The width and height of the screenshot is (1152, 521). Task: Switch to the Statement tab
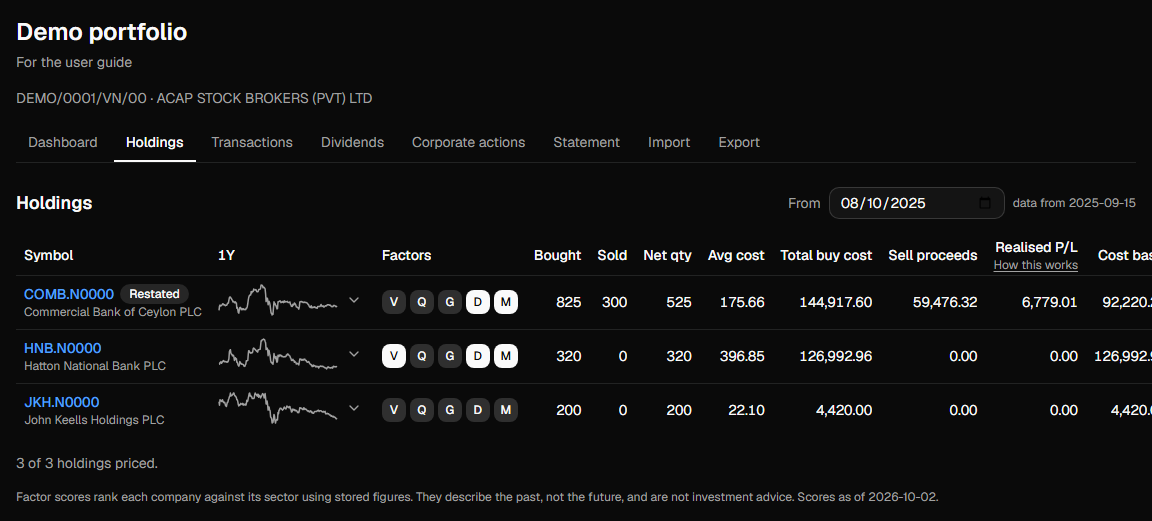tap(586, 143)
